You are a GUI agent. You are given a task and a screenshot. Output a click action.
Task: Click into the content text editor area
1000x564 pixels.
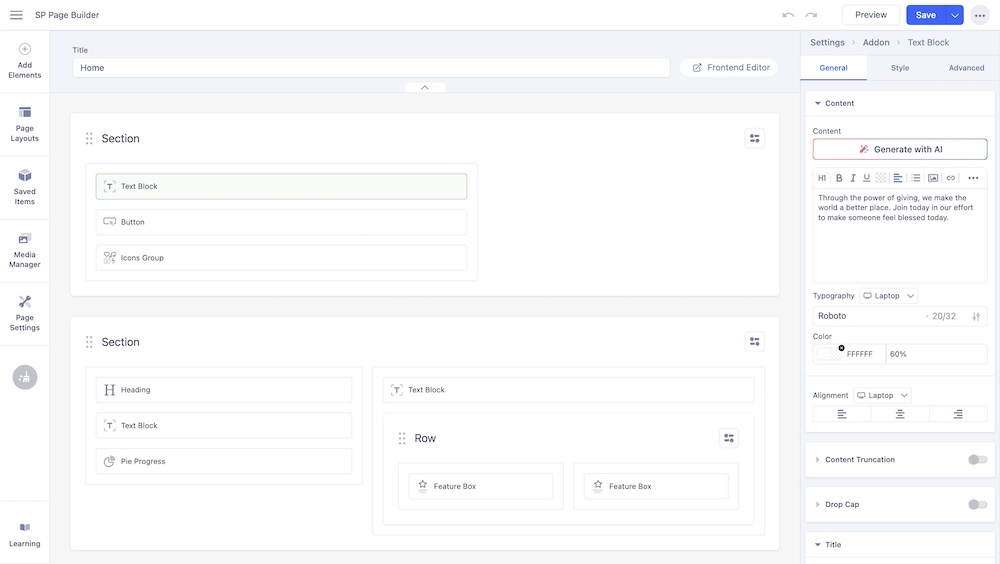[900, 235]
